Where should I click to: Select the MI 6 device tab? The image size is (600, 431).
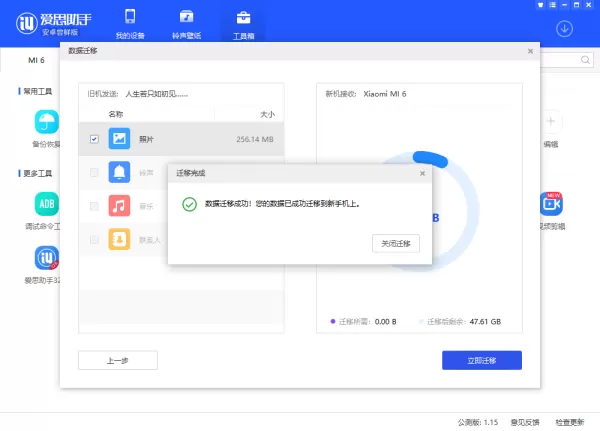[x=36, y=60]
